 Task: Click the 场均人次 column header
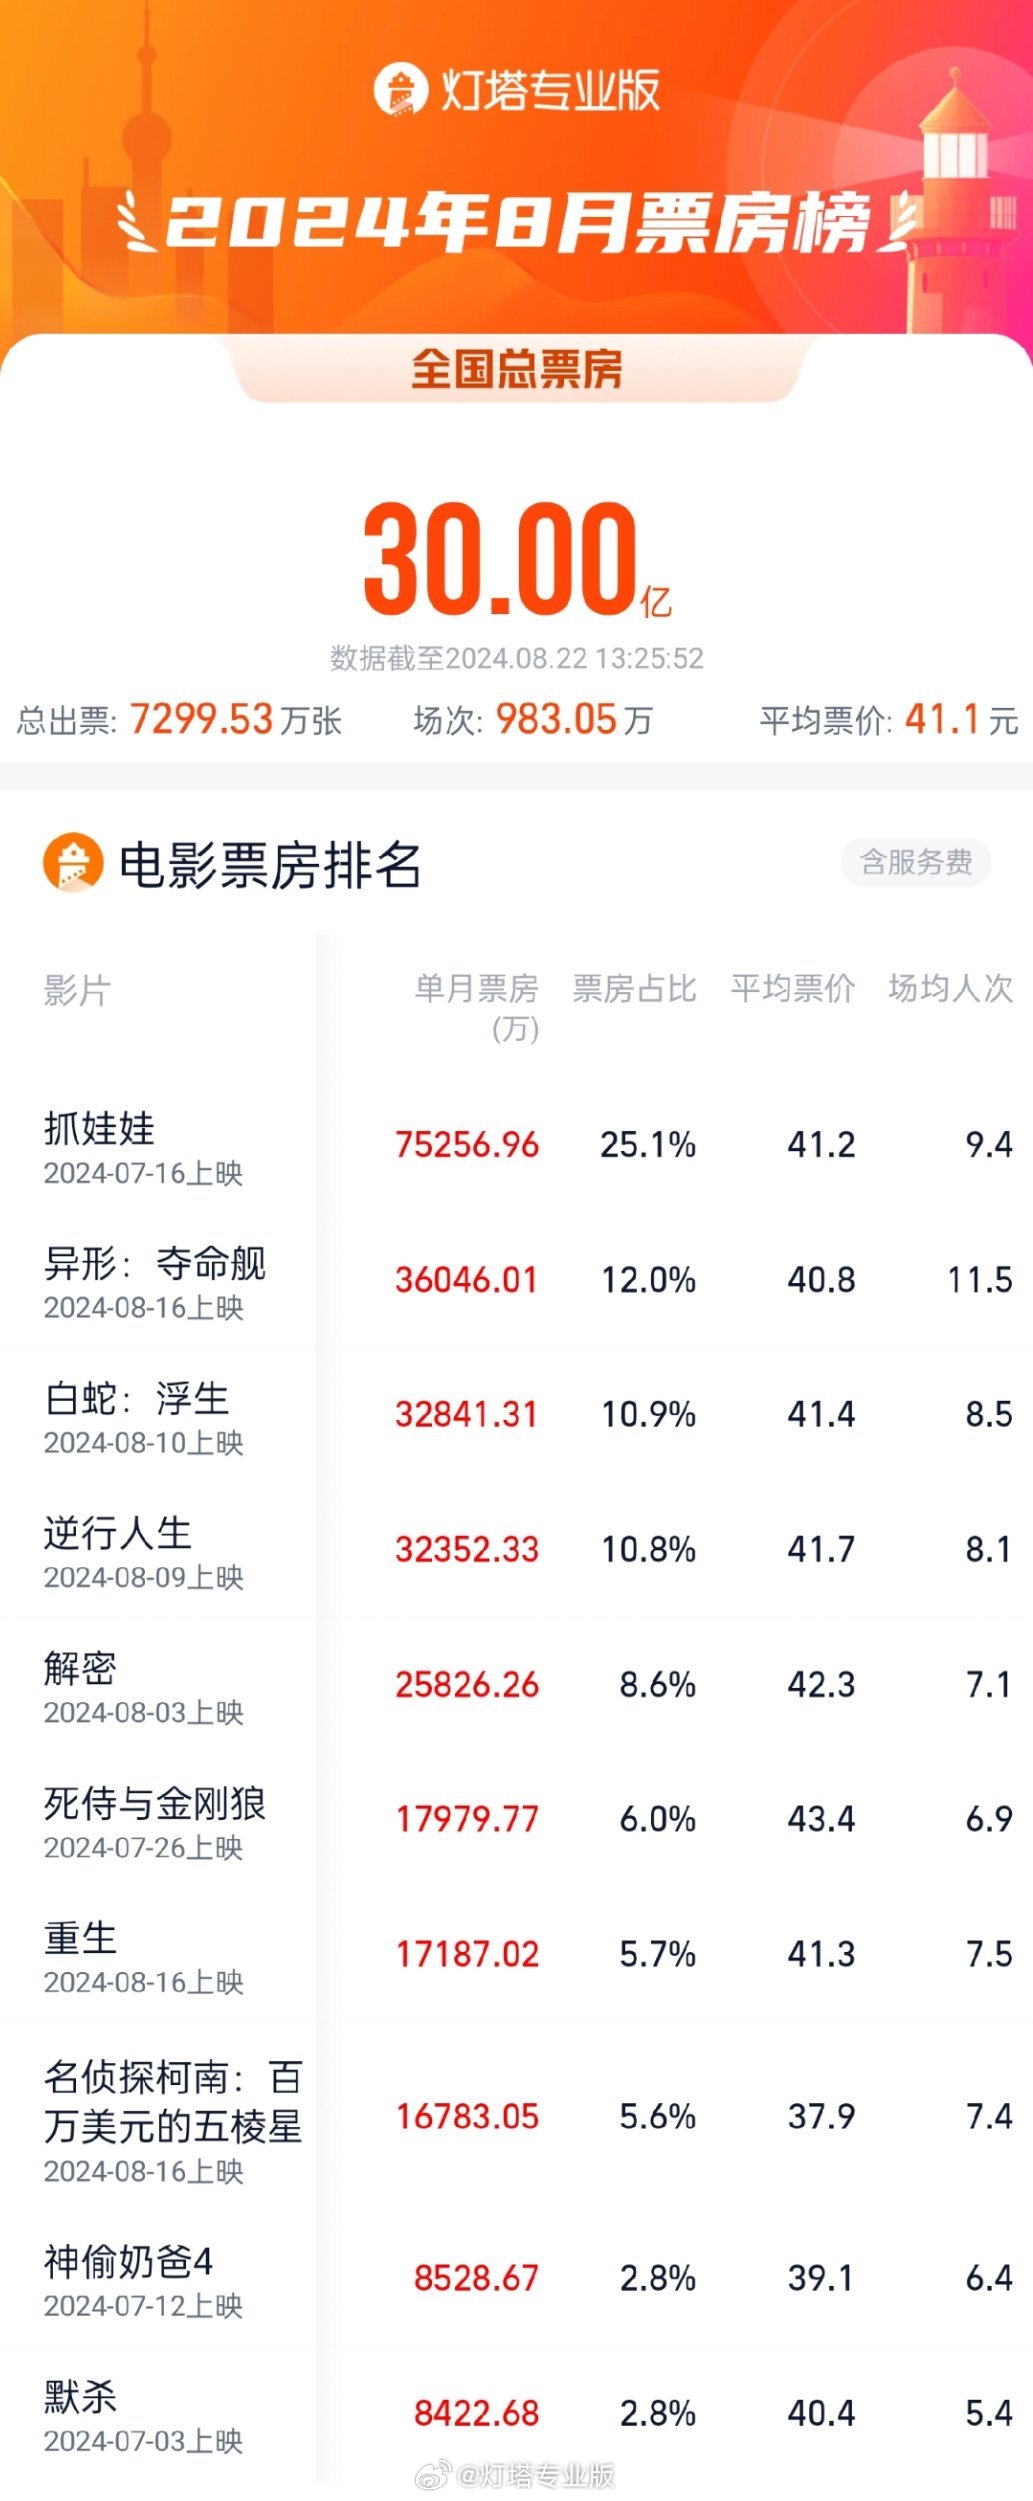pyautogui.click(x=950, y=989)
